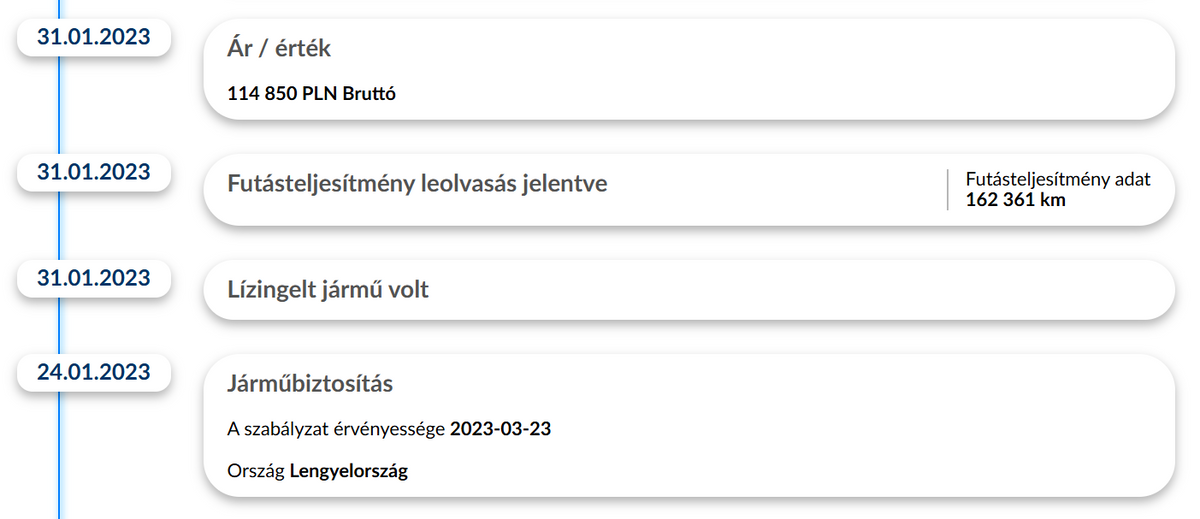1200x519 pixels.
Task: Click the A szabályzat érvényessége label
Action: point(336,430)
